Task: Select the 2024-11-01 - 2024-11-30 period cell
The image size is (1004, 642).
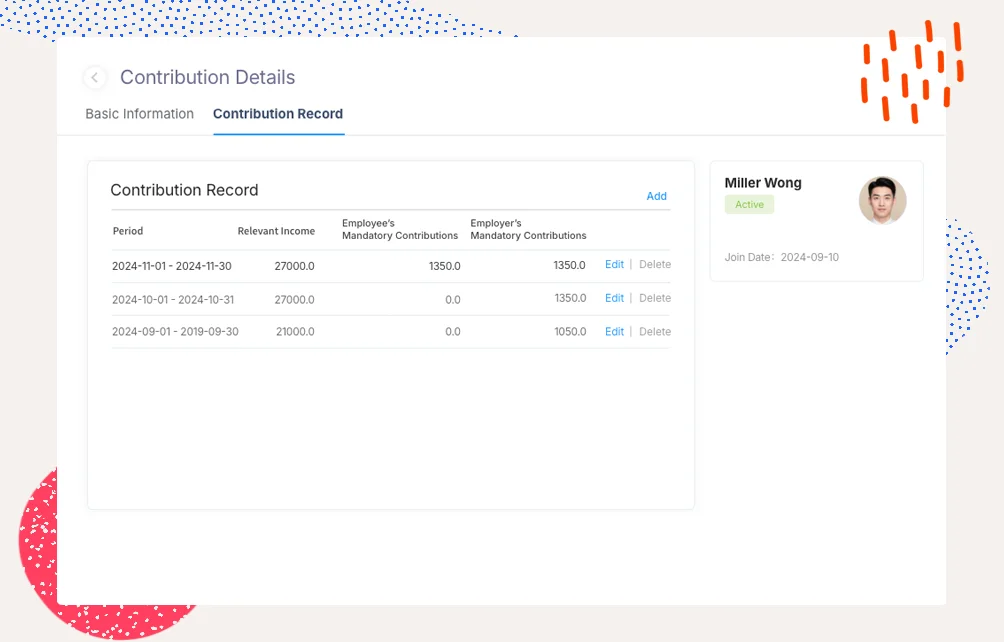Action: click(x=172, y=266)
